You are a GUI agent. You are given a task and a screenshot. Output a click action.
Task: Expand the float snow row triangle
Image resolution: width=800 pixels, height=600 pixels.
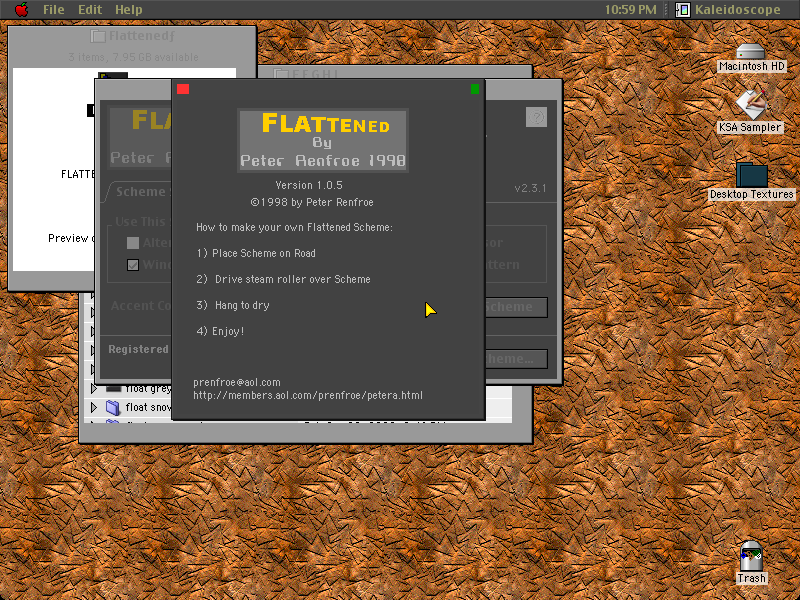point(93,407)
